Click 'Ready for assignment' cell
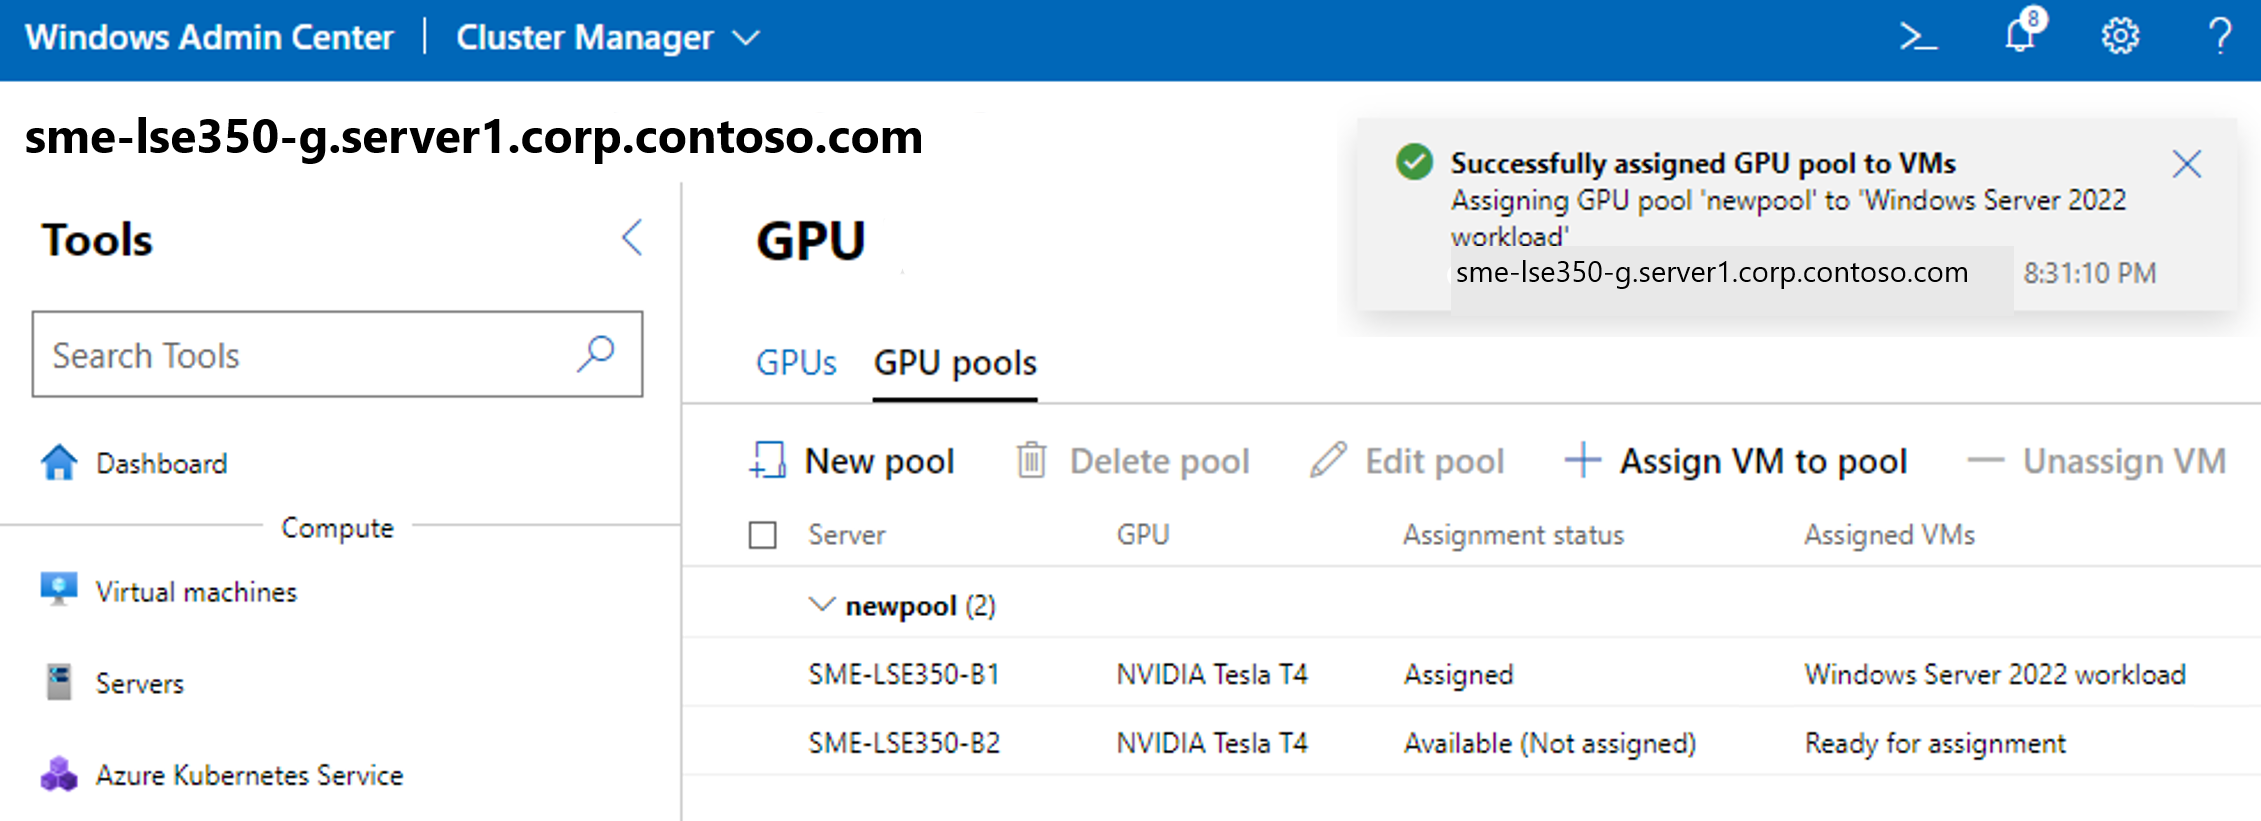 pyautogui.click(x=1935, y=744)
